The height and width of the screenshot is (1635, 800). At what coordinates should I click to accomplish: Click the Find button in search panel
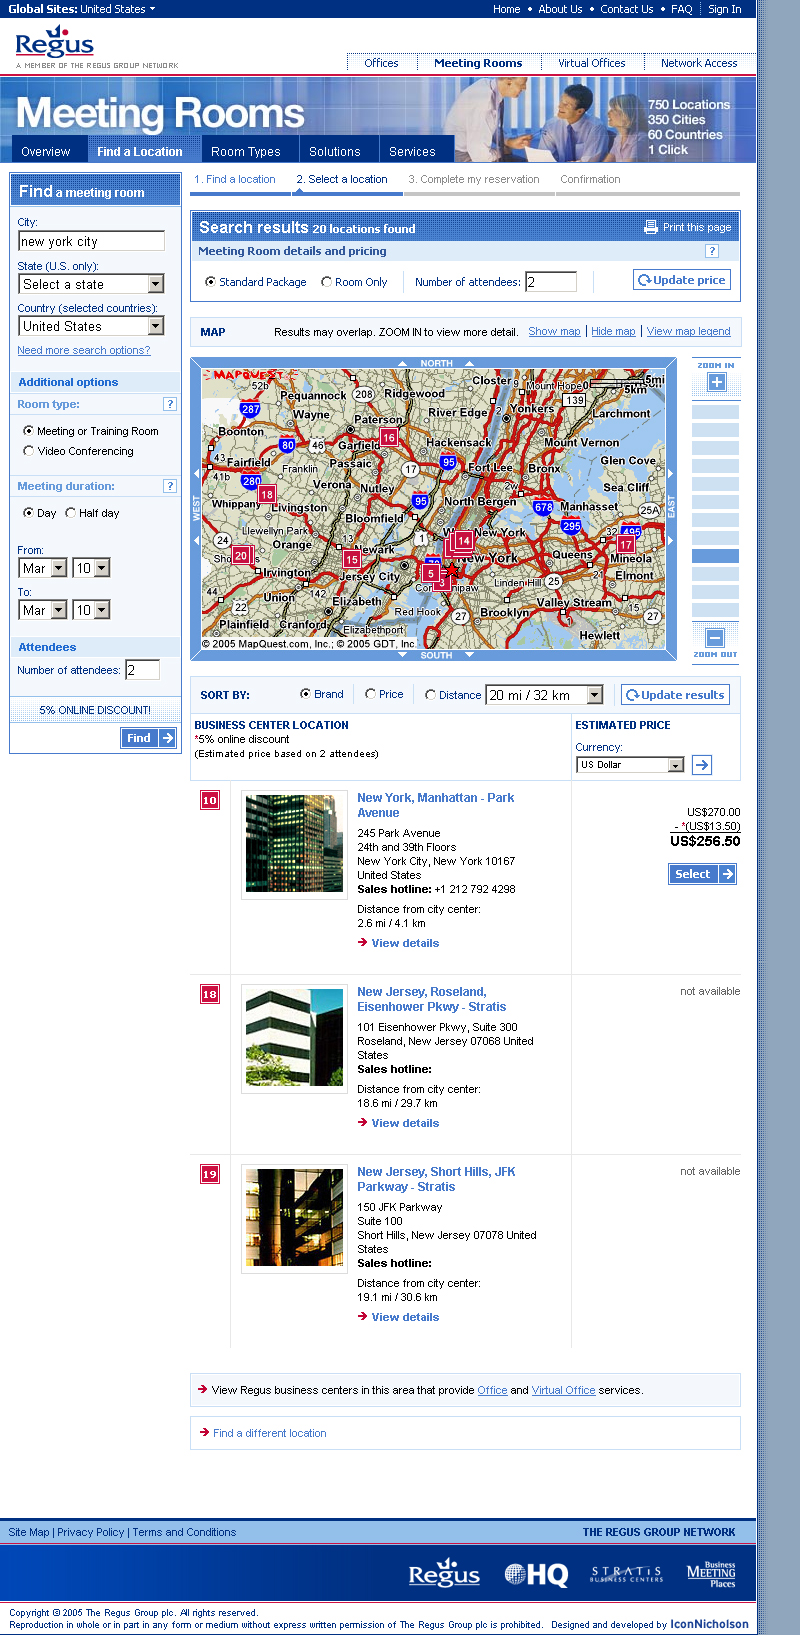pyautogui.click(x=149, y=738)
